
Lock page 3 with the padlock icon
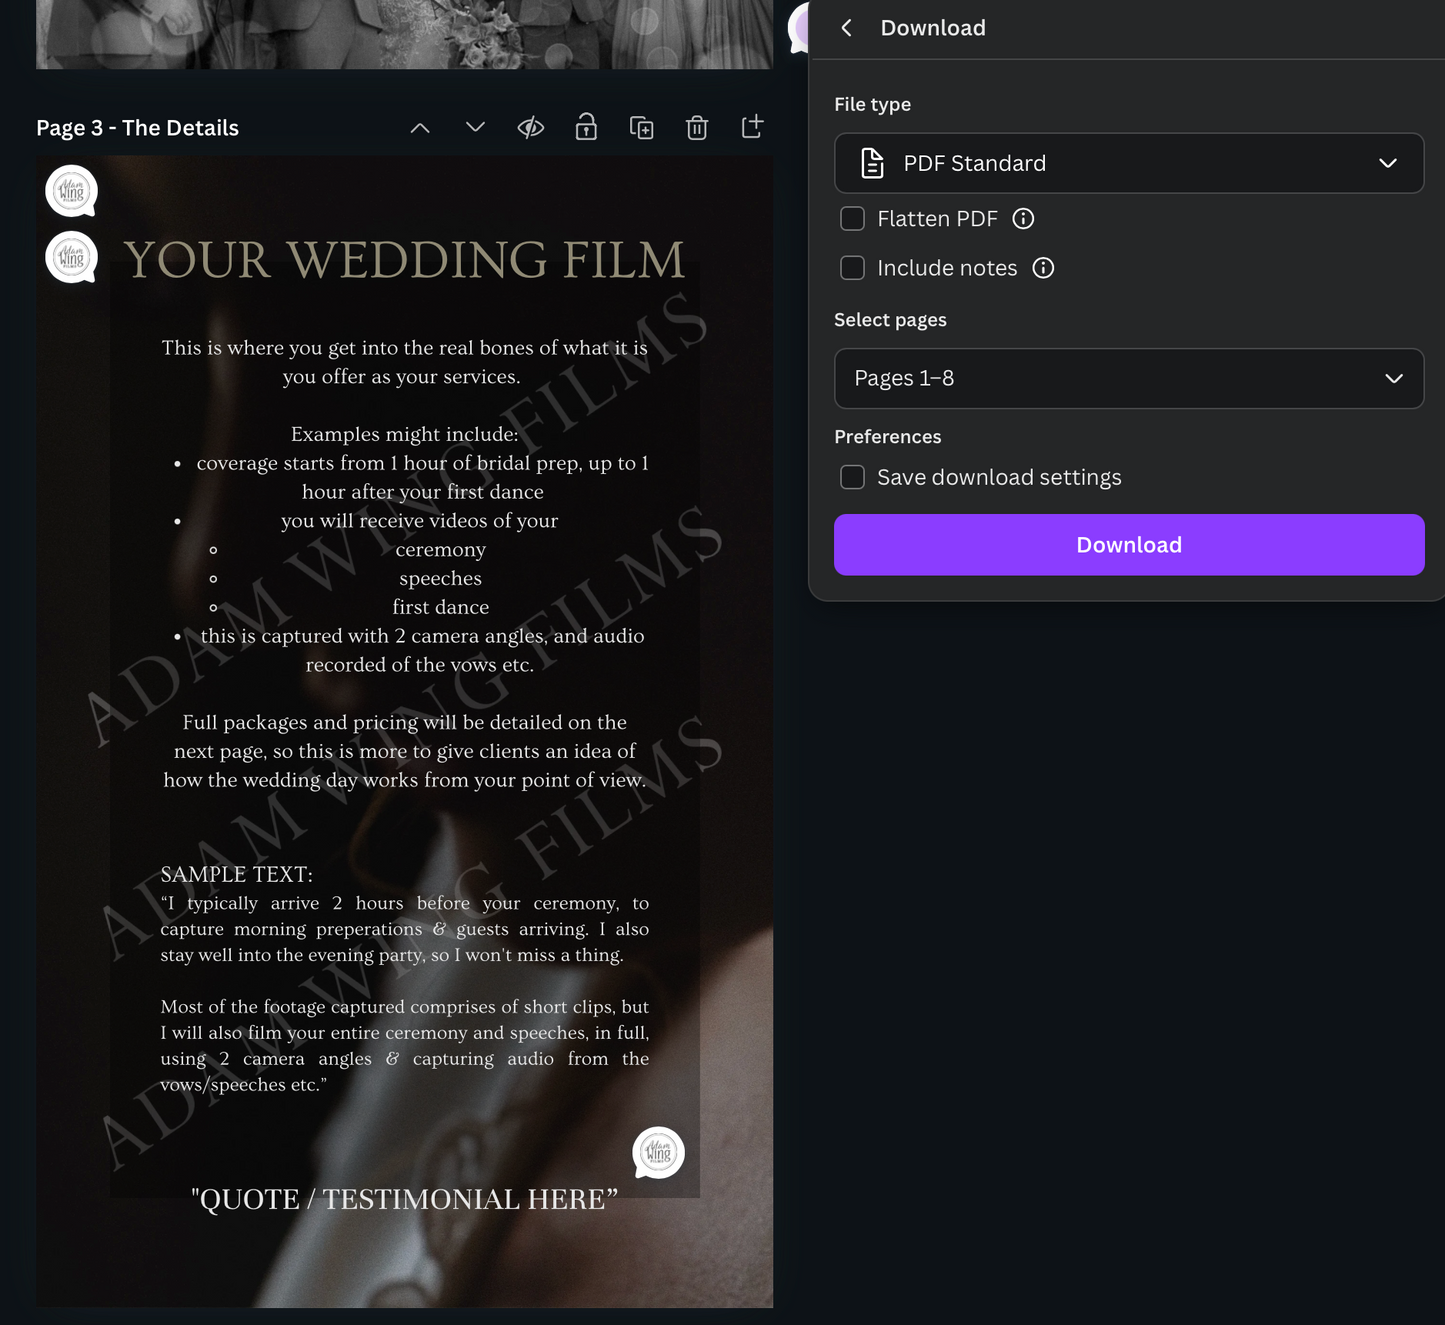tap(586, 128)
